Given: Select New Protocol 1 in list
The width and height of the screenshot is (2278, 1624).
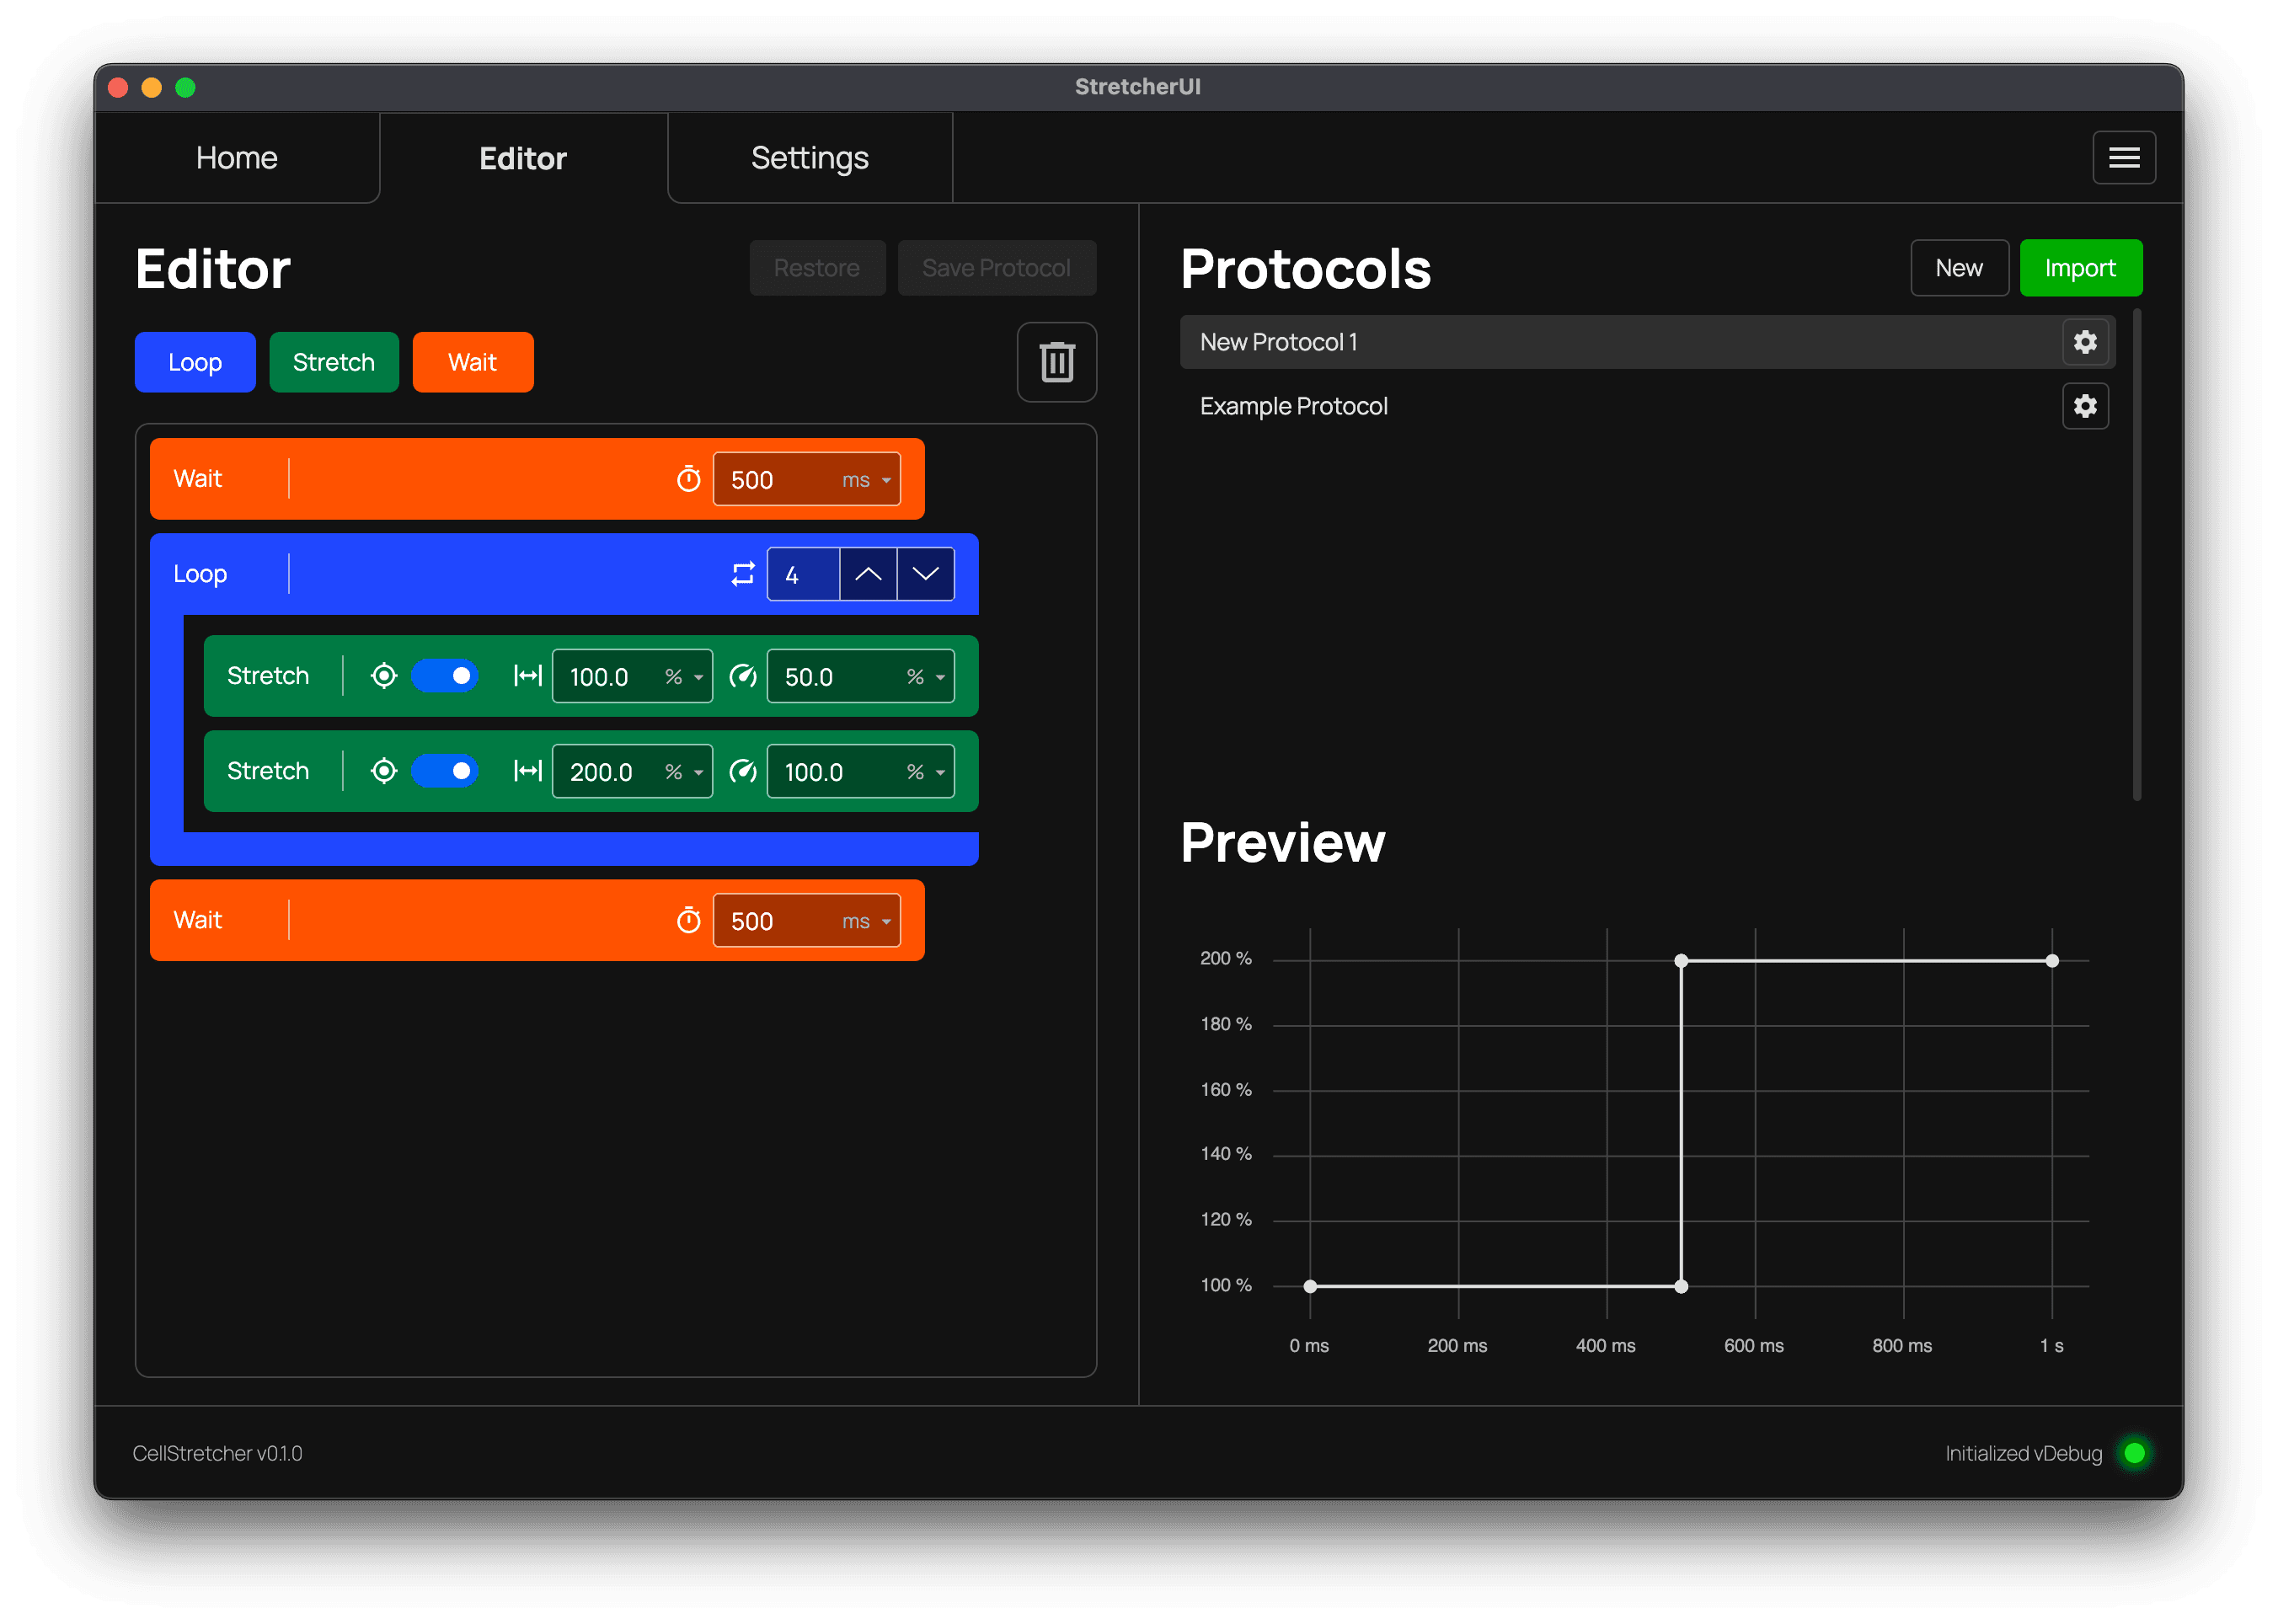Looking at the screenshot, I should 1646,342.
